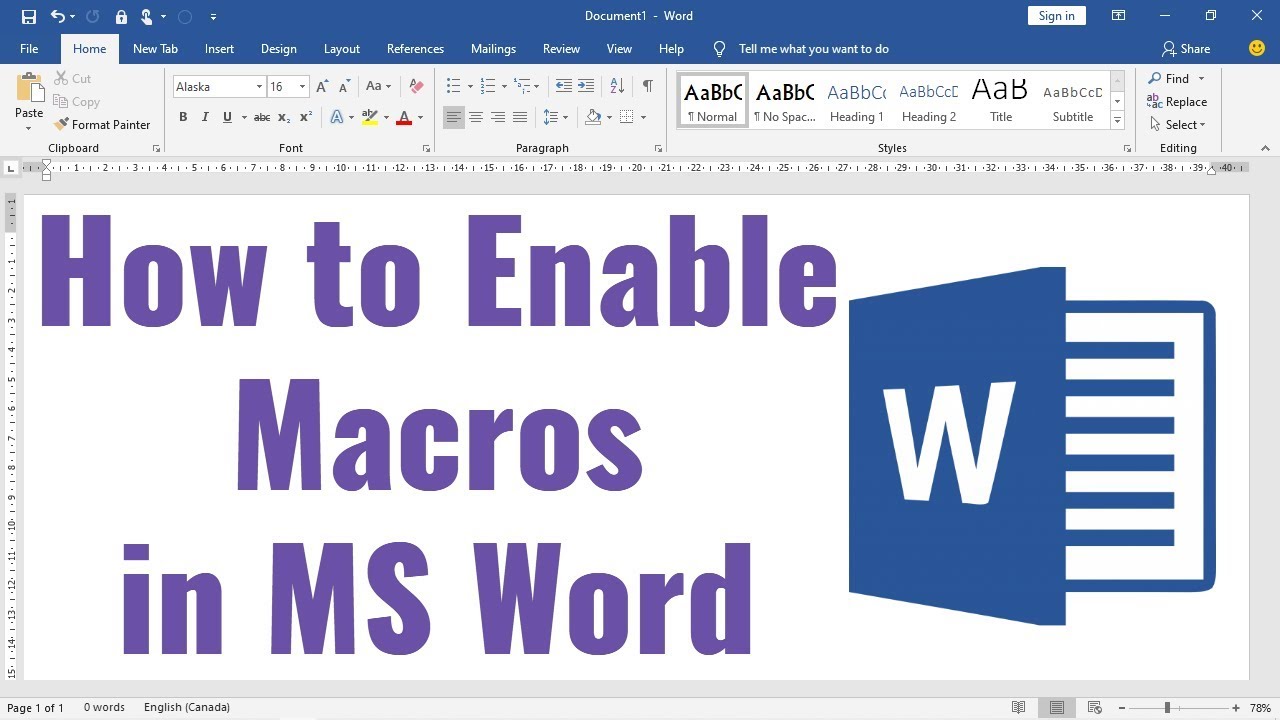Toggle Bold formatting
Image resolution: width=1280 pixels, height=720 pixels.
pyautogui.click(x=183, y=117)
